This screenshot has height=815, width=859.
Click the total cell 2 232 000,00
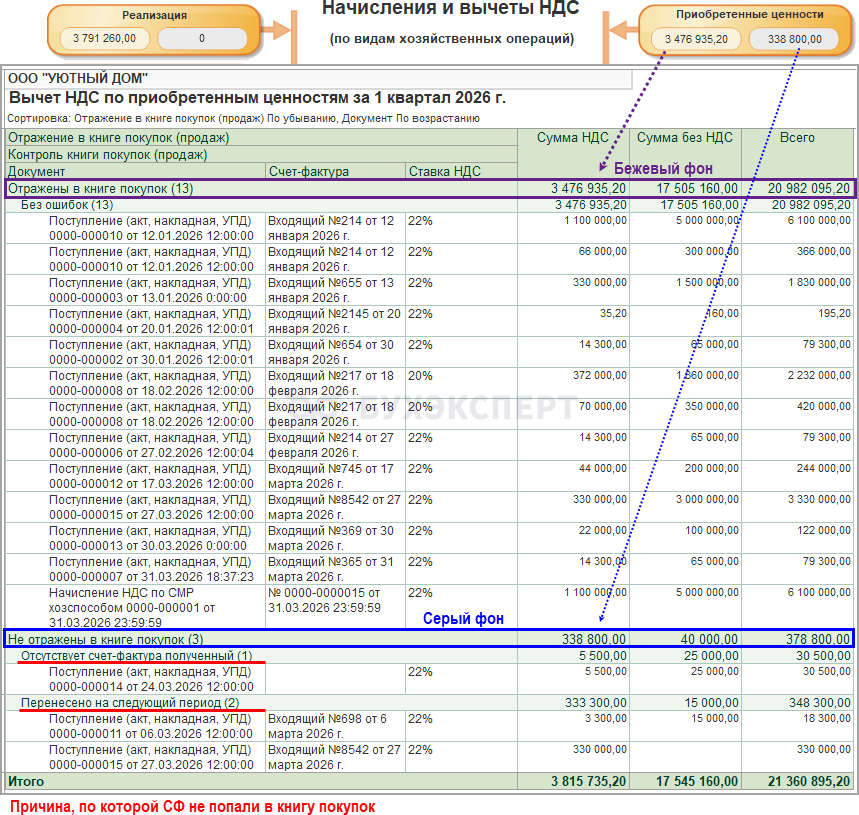(x=819, y=375)
